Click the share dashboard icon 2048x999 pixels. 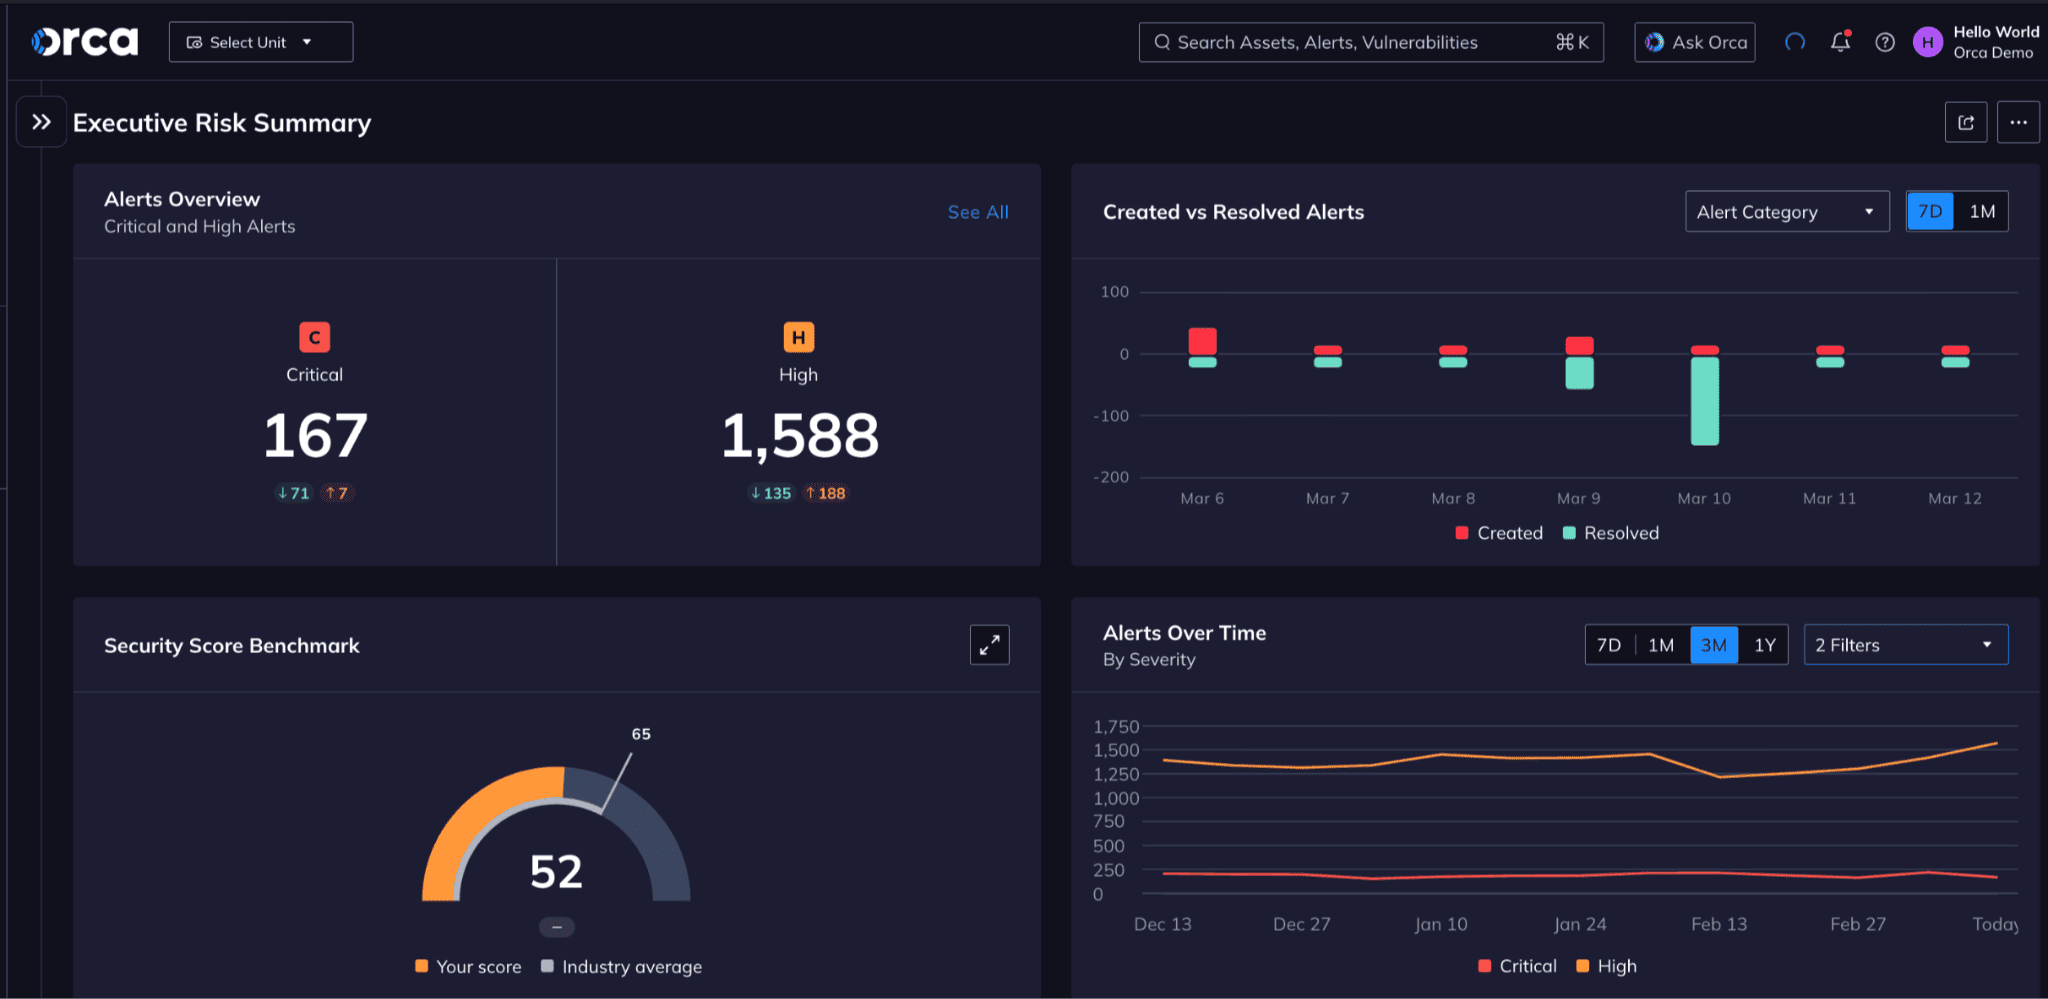click(x=1966, y=122)
